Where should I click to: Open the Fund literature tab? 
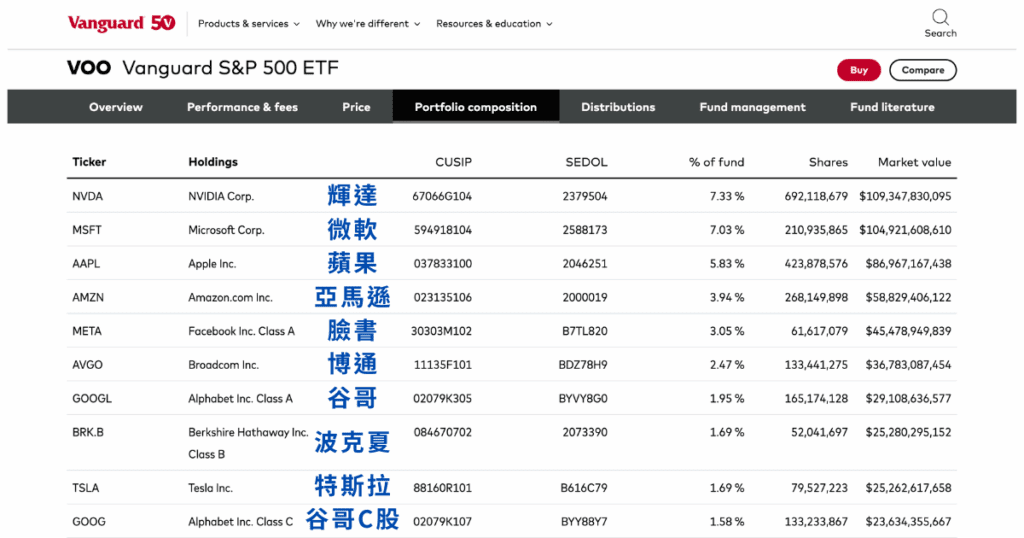[x=892, y=107]
